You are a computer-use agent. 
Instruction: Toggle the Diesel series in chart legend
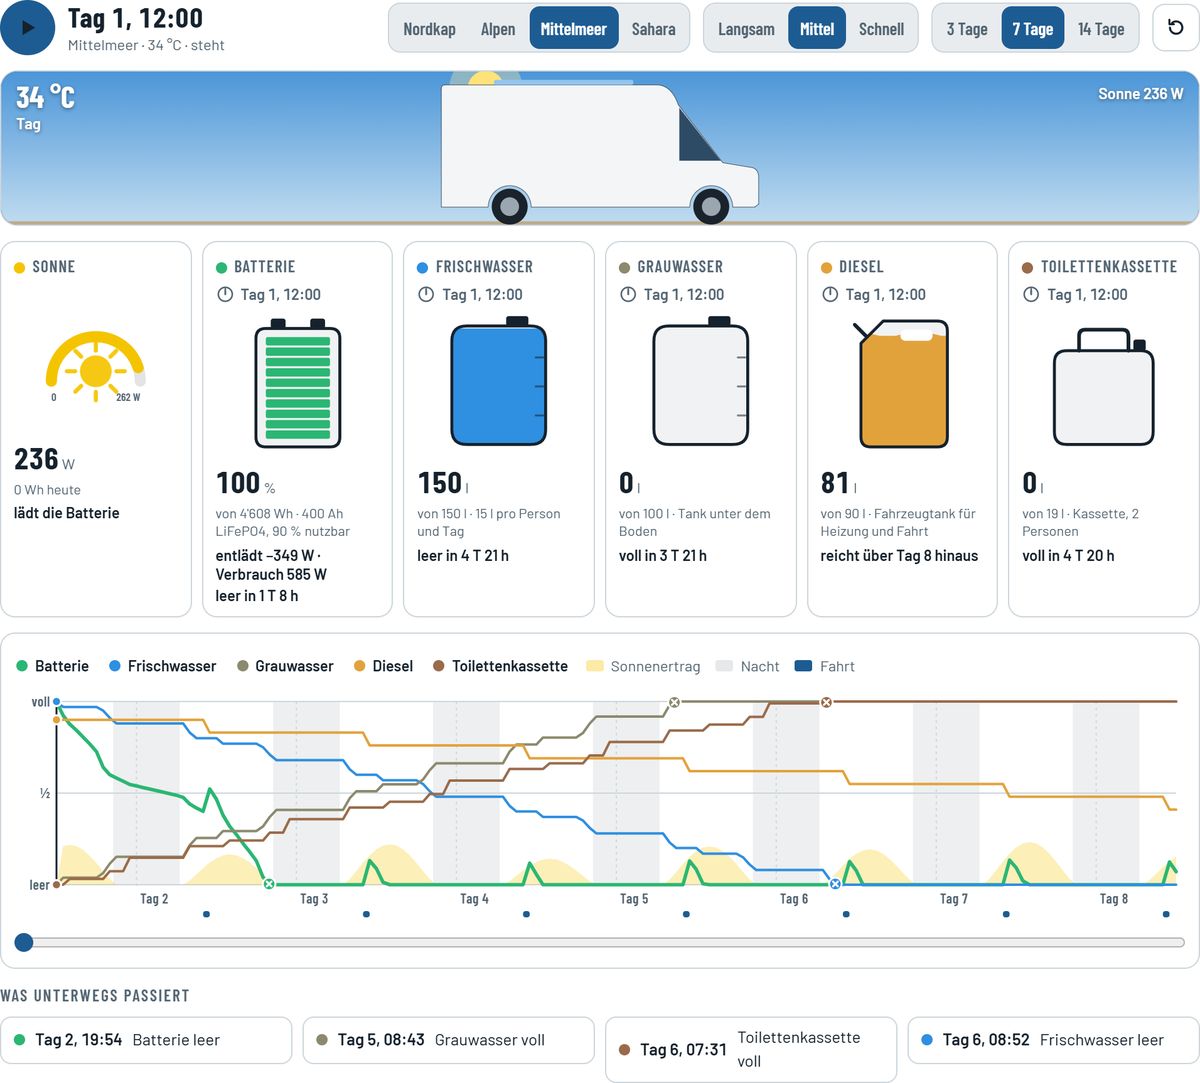[x=383, y=666]
